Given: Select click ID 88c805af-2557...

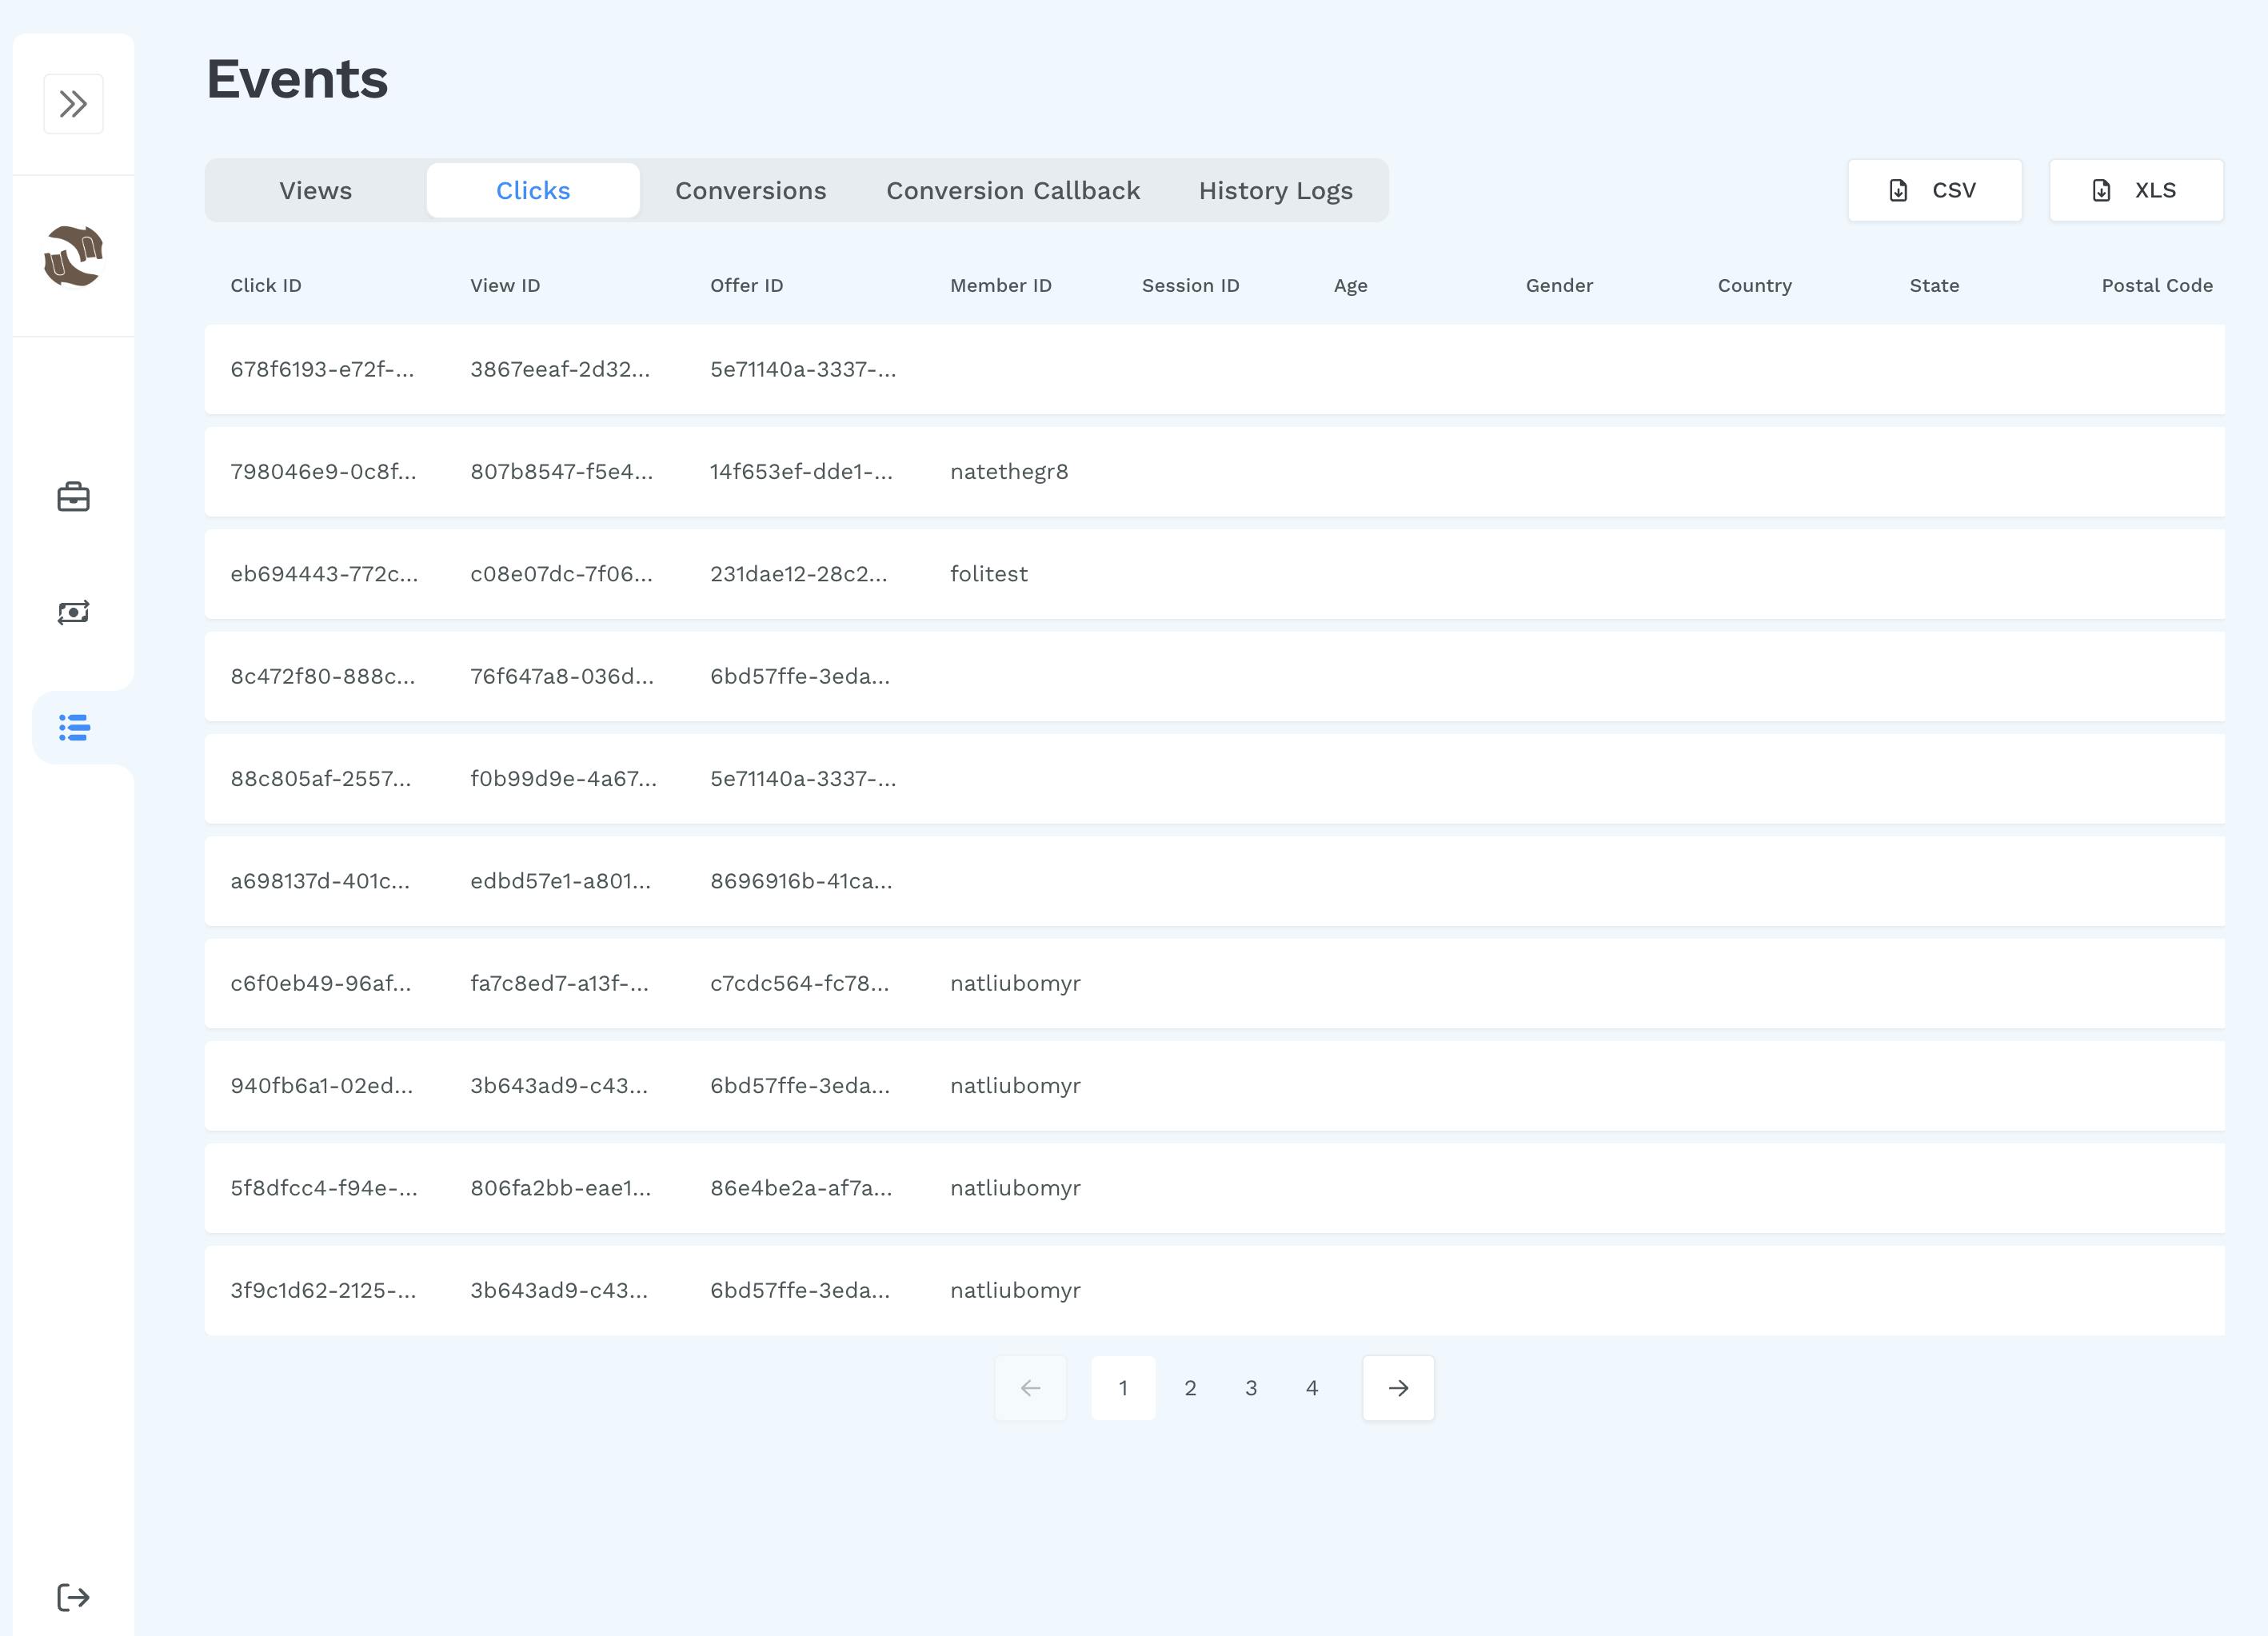Looking at the screenshot, I should pyautogui.click(x=320, y=778).
